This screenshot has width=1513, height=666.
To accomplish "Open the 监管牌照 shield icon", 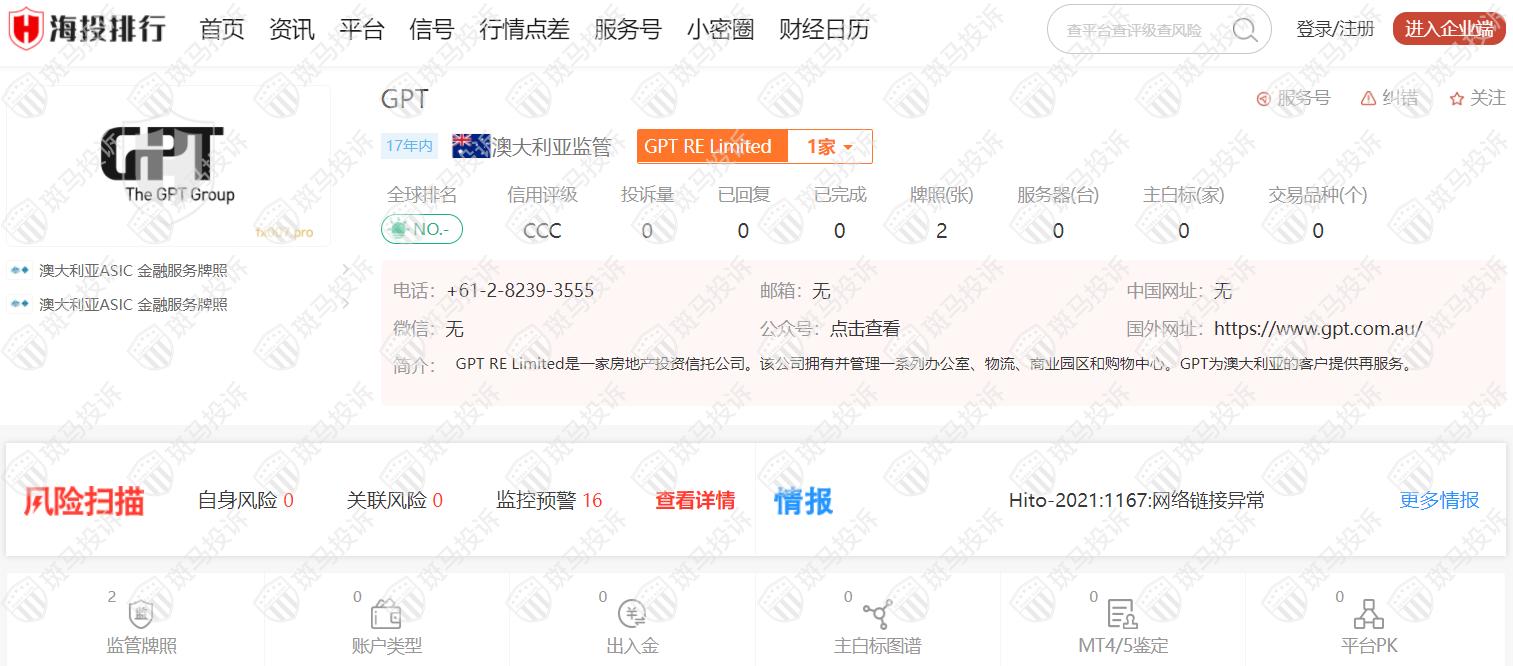I will (141, 613).
